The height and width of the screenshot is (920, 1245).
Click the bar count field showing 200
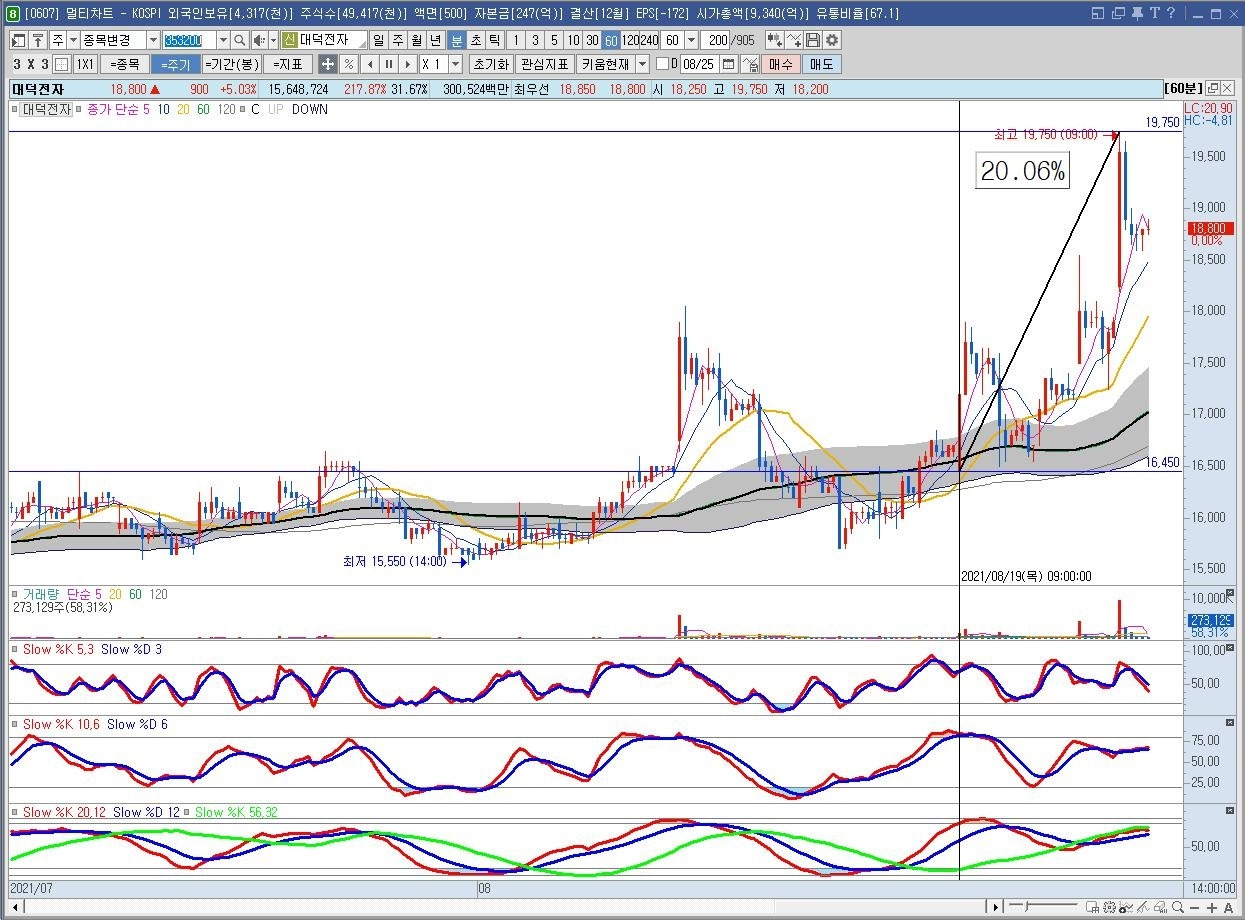715,40
